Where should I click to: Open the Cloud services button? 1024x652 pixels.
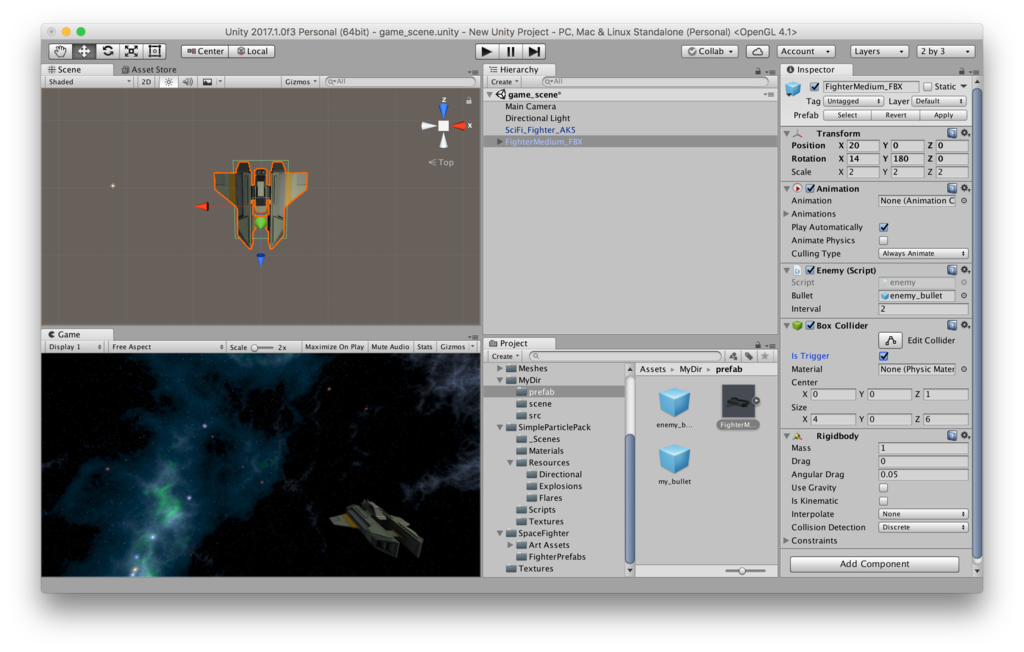pos(757,51)
